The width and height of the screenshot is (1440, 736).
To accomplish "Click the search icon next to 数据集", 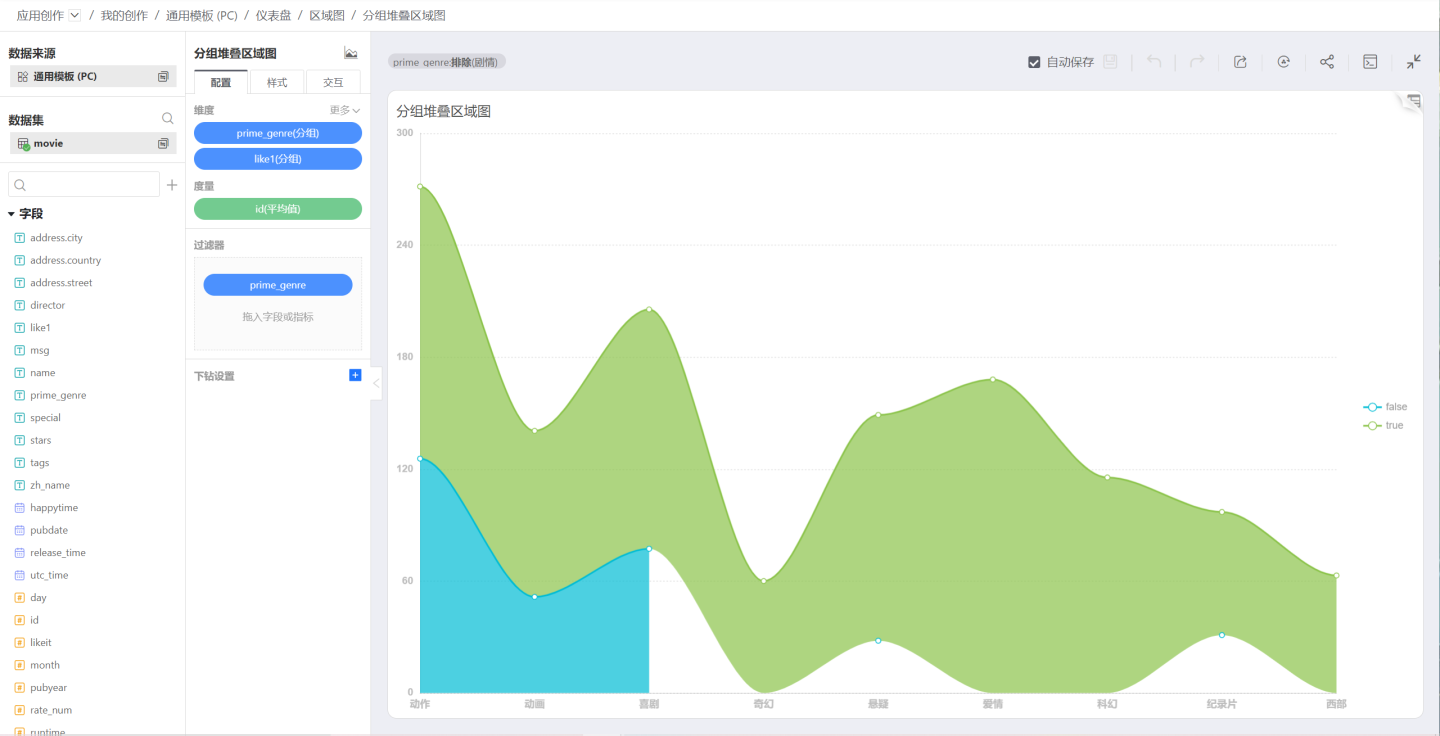I will pos(168,119).
